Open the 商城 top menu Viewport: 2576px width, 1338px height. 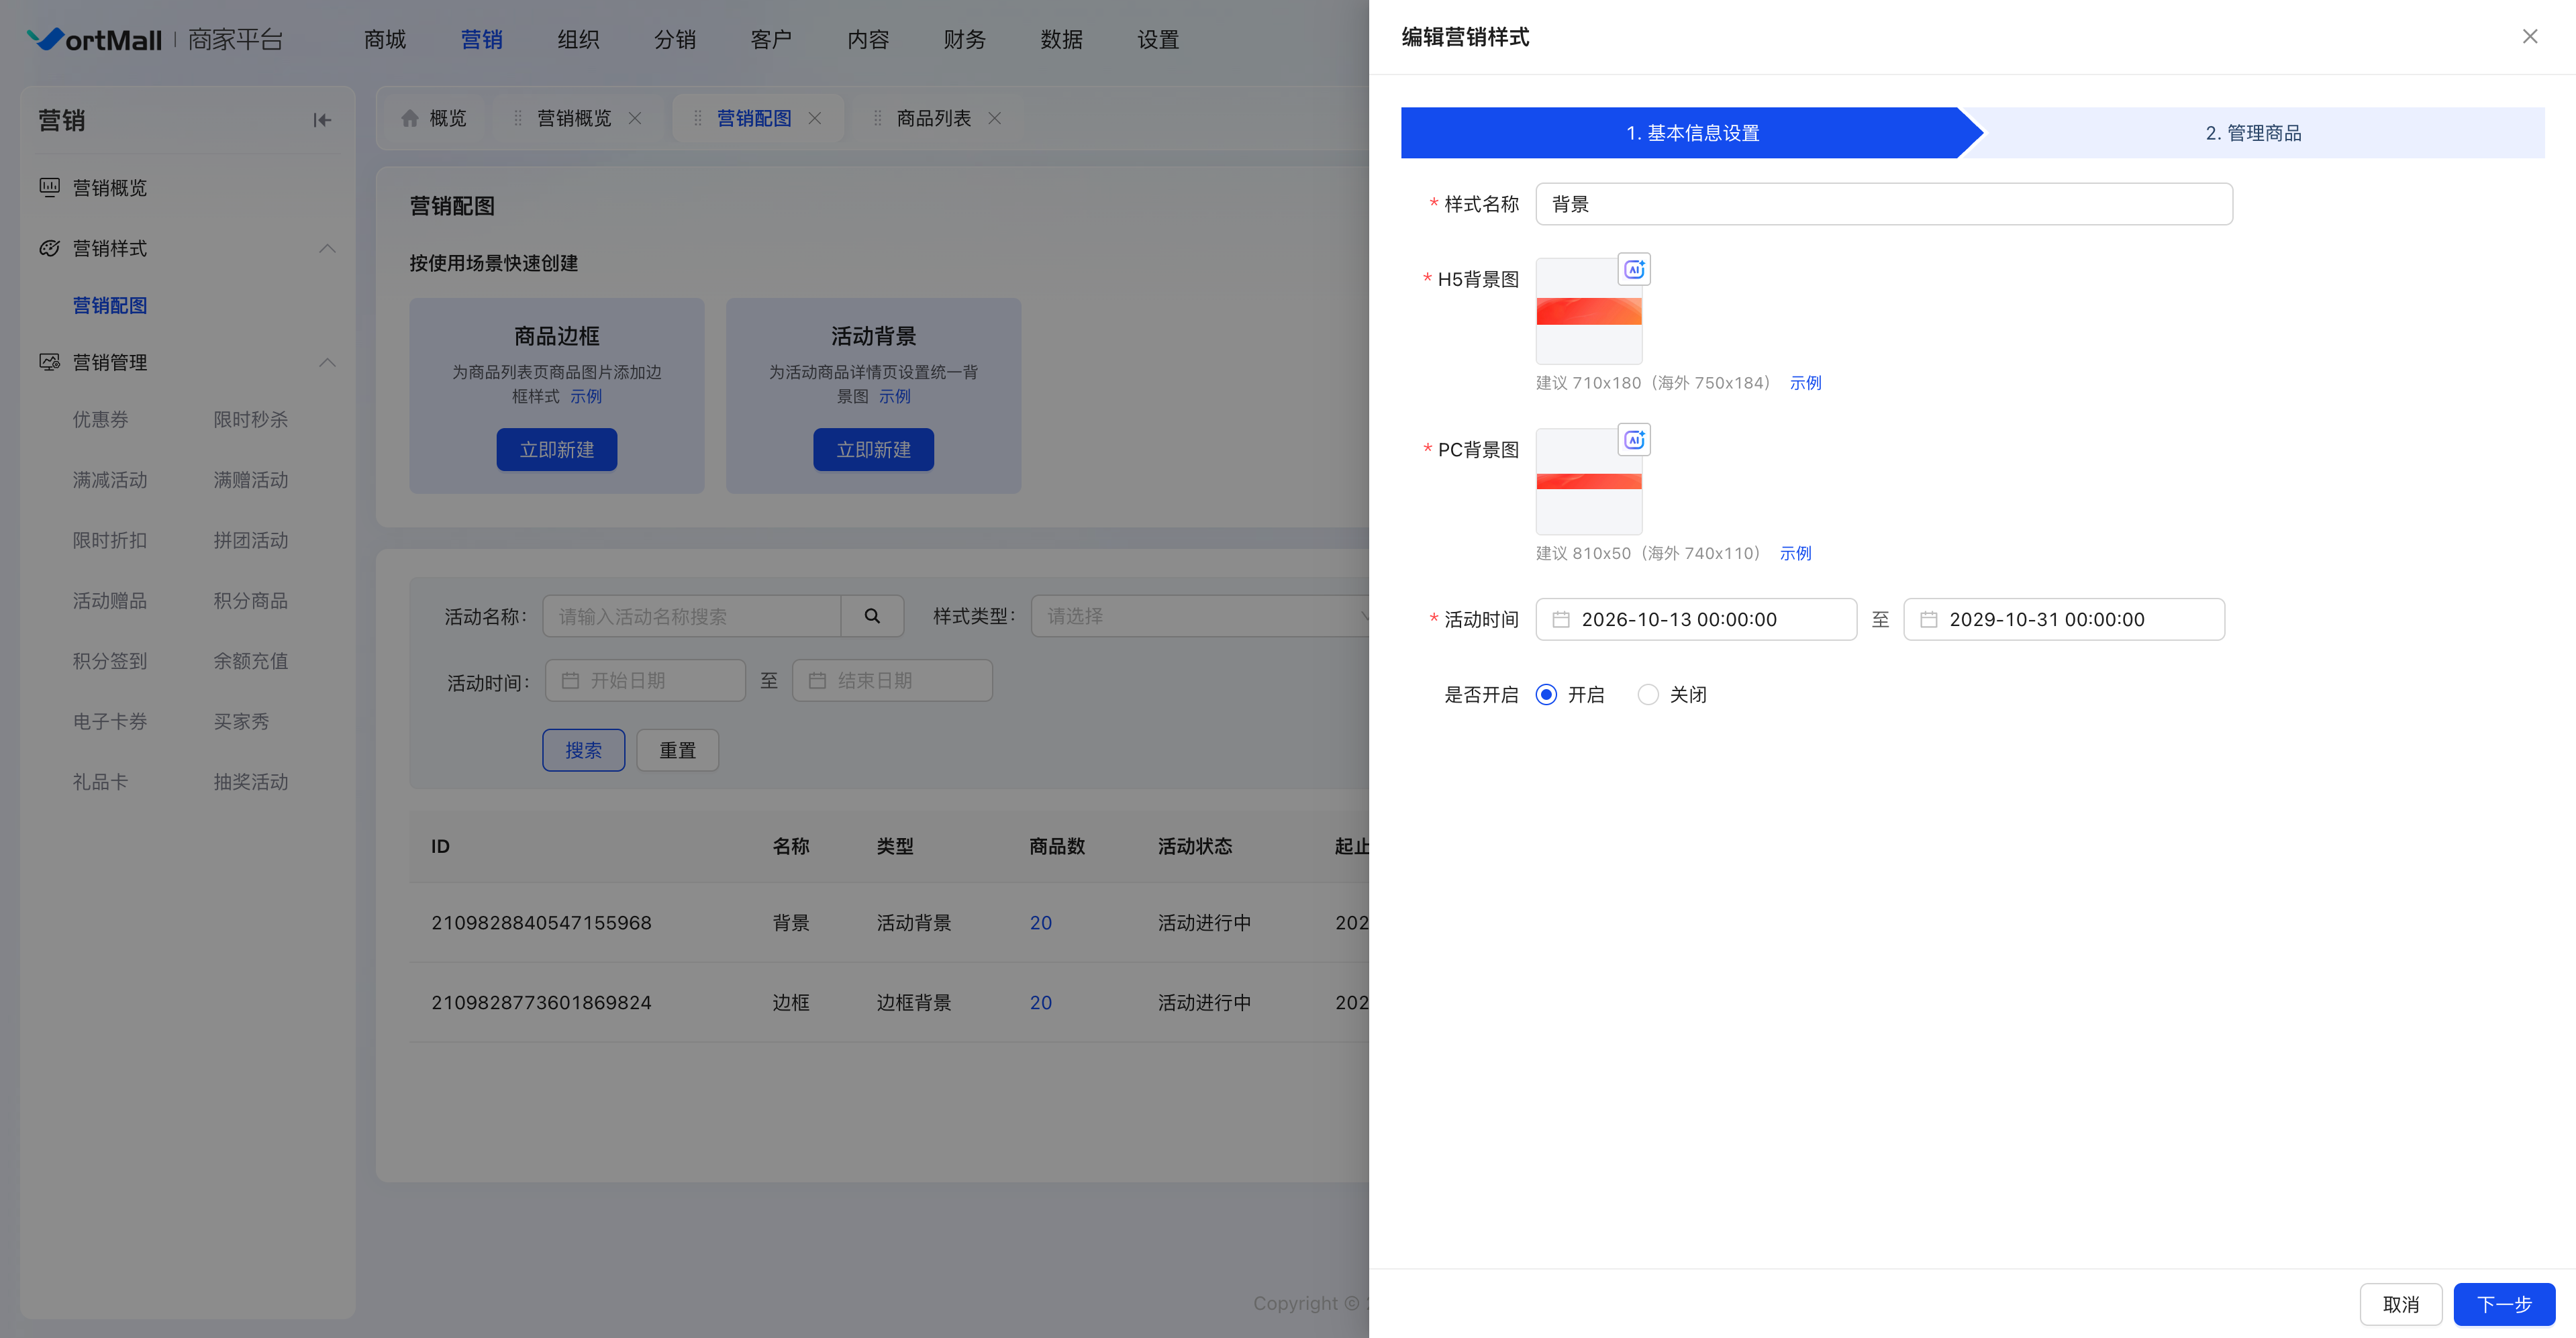click(385, 39)
